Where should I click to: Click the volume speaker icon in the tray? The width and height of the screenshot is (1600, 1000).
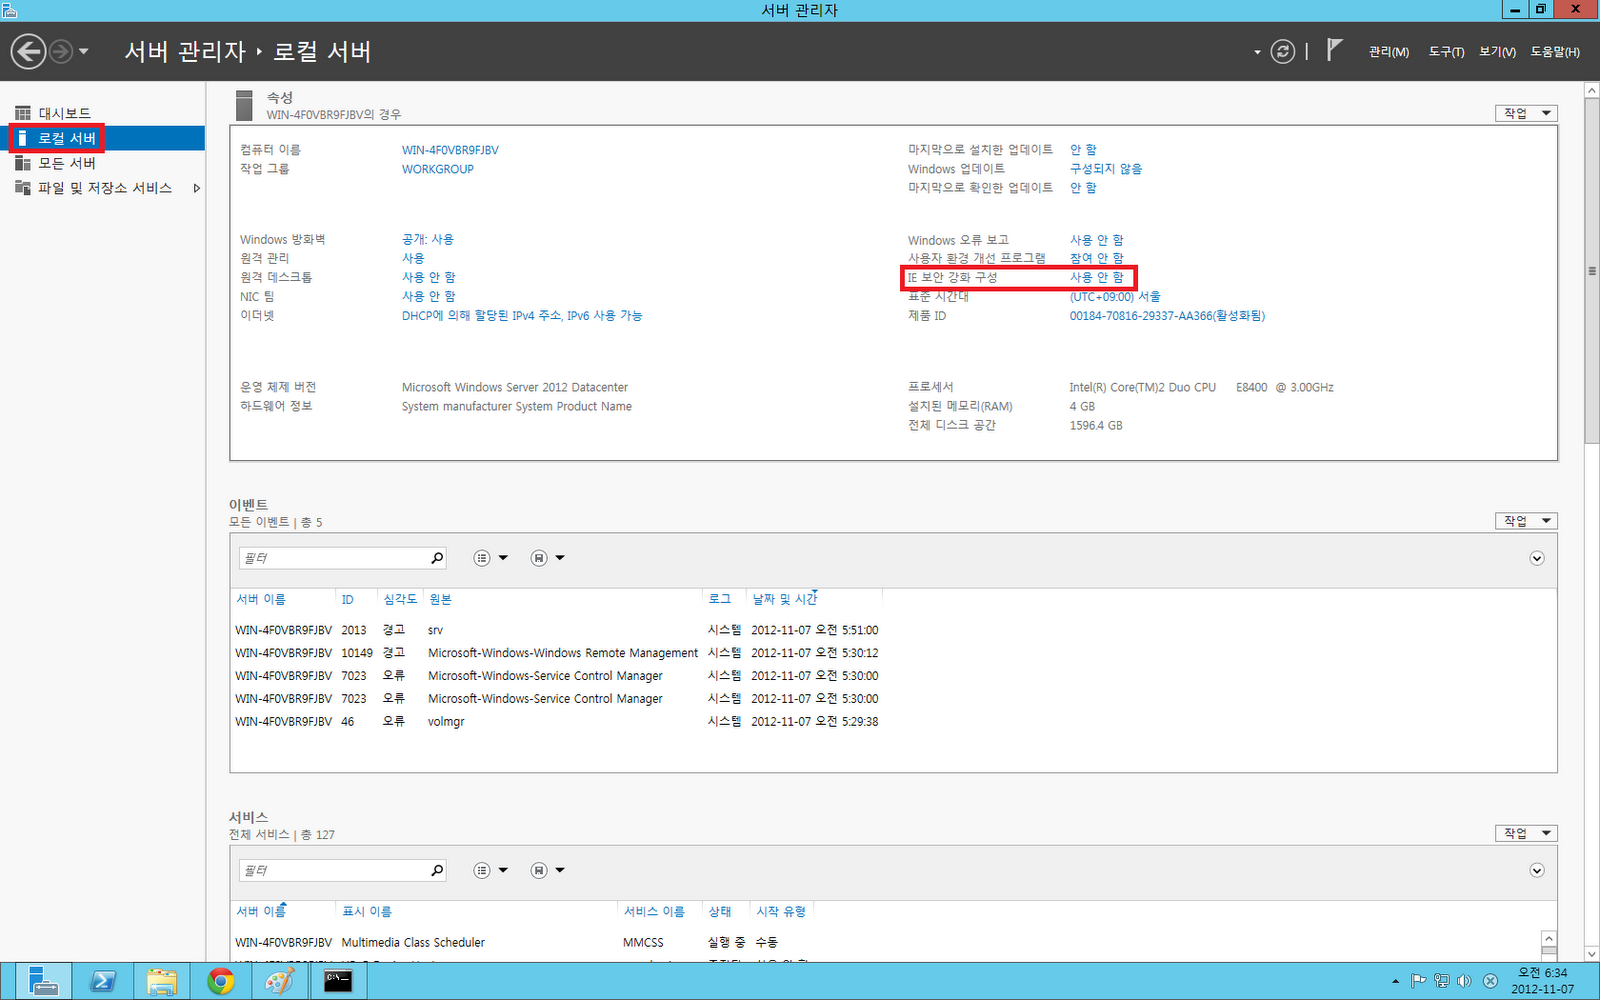[x=1464, y=981]
